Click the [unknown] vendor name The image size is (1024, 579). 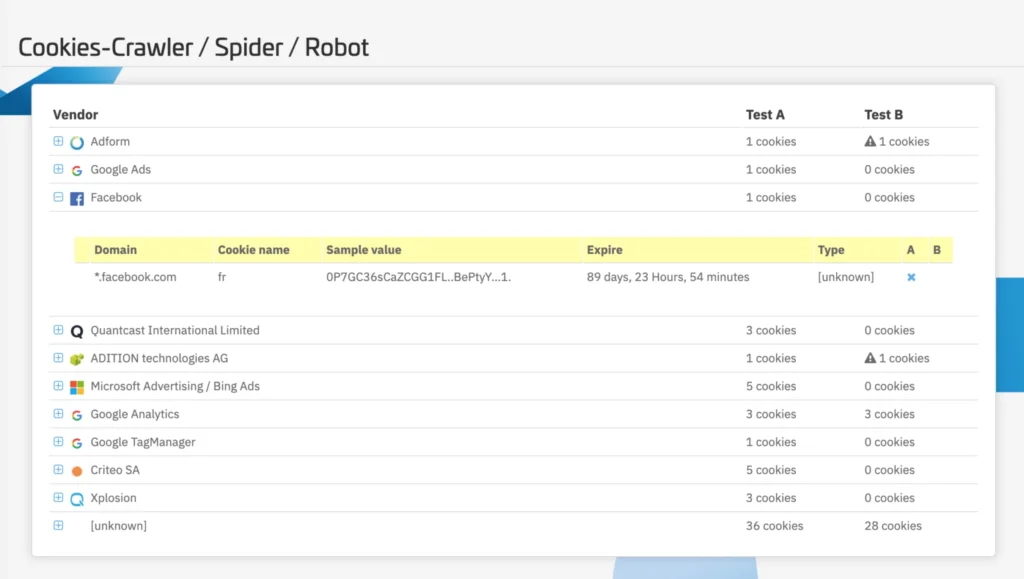tap(118, 525)
